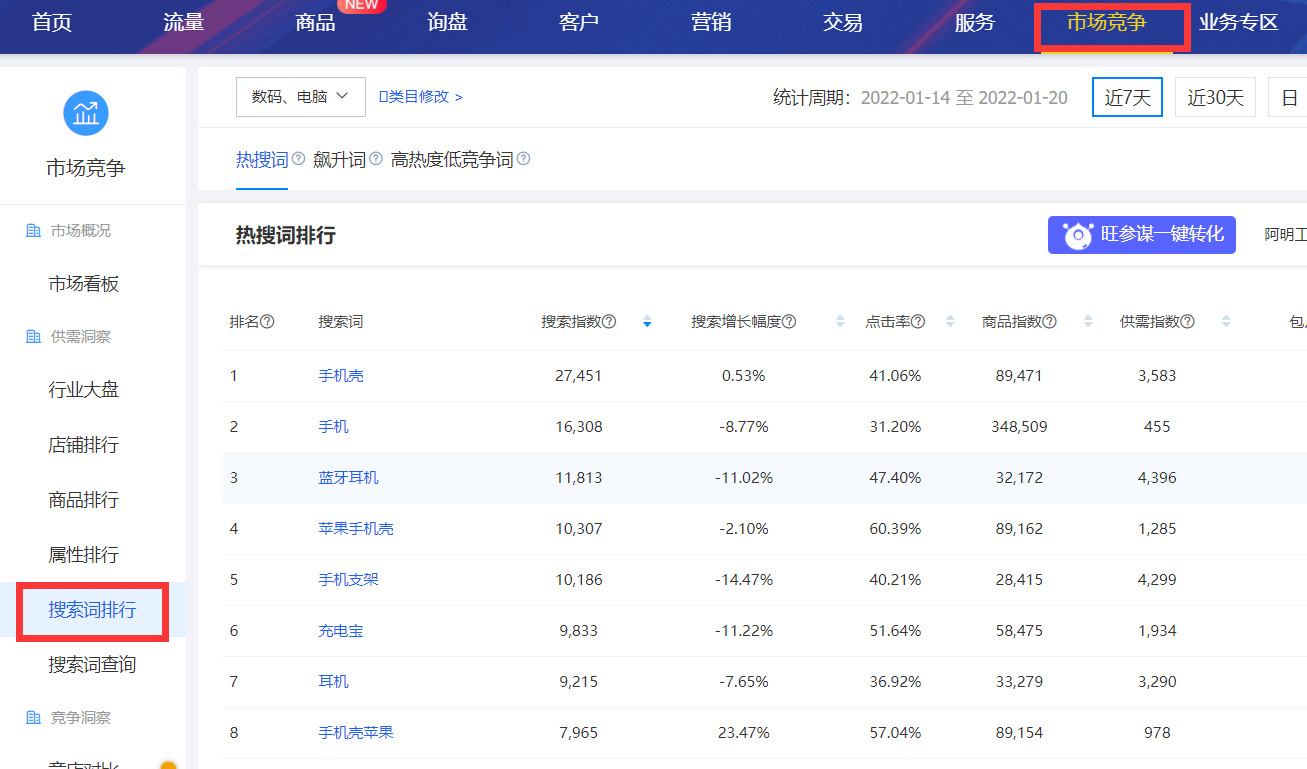This screenshot has height=769, width=1307.
Task: Open 商品 in top navigation
Action: (316, 22)
